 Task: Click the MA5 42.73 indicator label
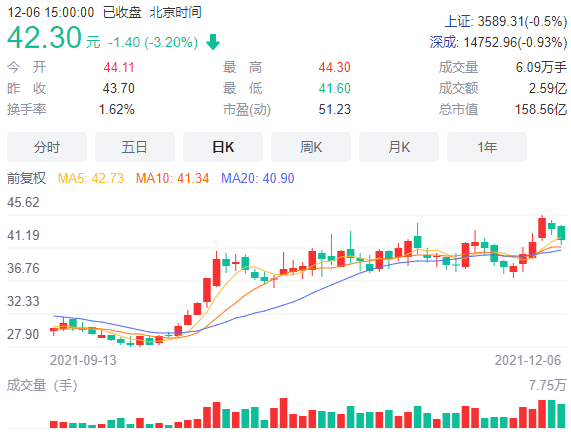[91, 178]
